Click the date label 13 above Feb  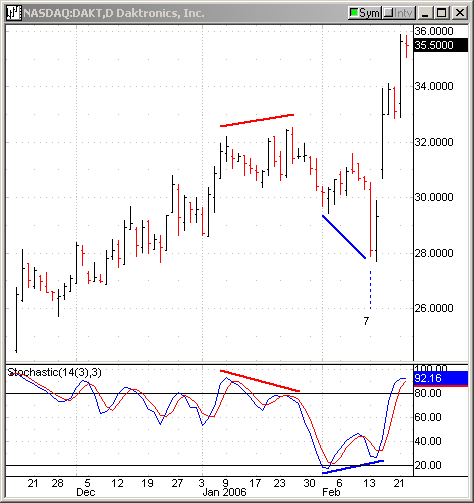(369, 483)
